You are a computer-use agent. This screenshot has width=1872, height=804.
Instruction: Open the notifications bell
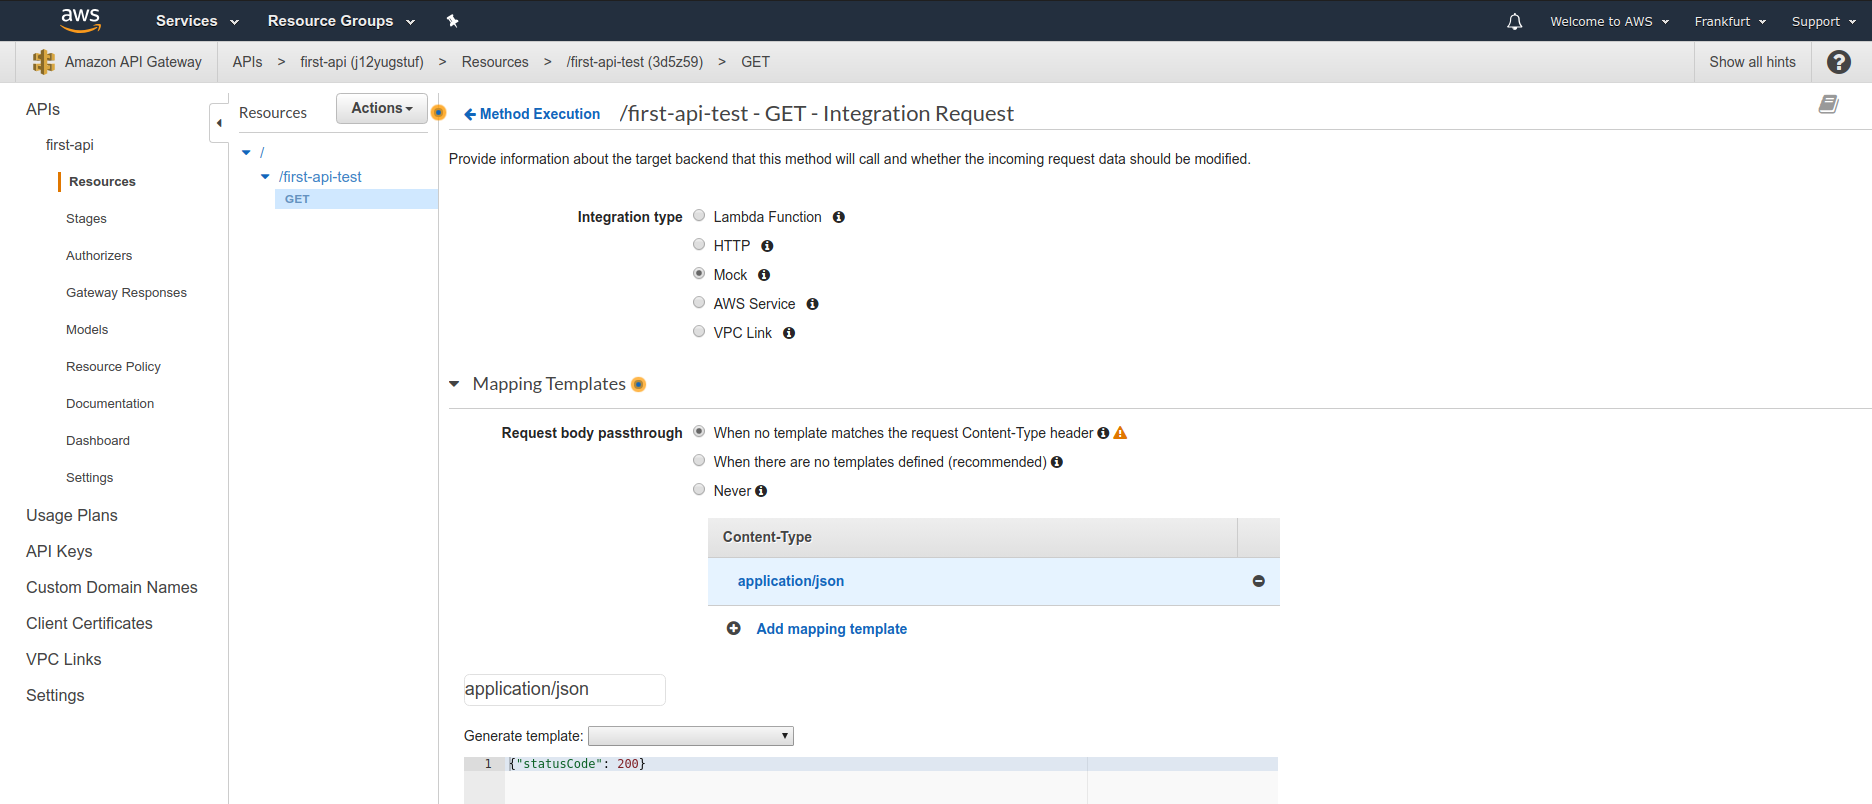pyautogui.click(x=1515, y=21)
